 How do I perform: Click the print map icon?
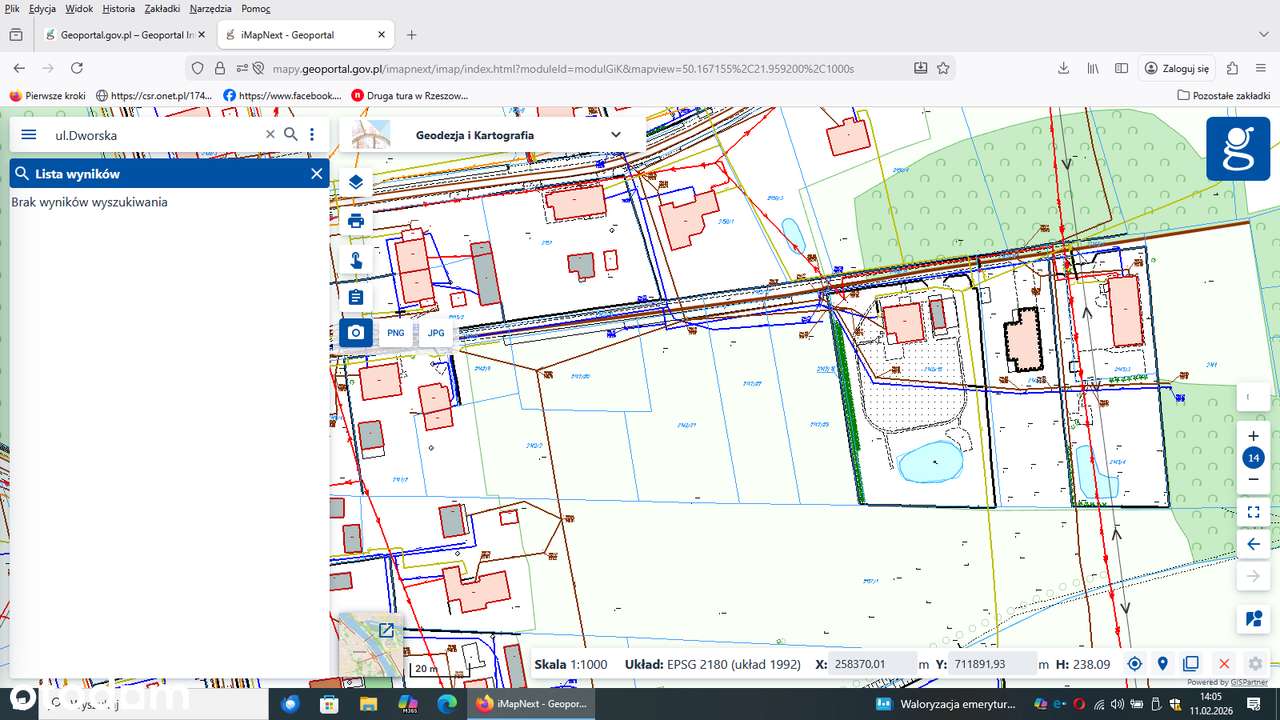[x=356, y=221]
